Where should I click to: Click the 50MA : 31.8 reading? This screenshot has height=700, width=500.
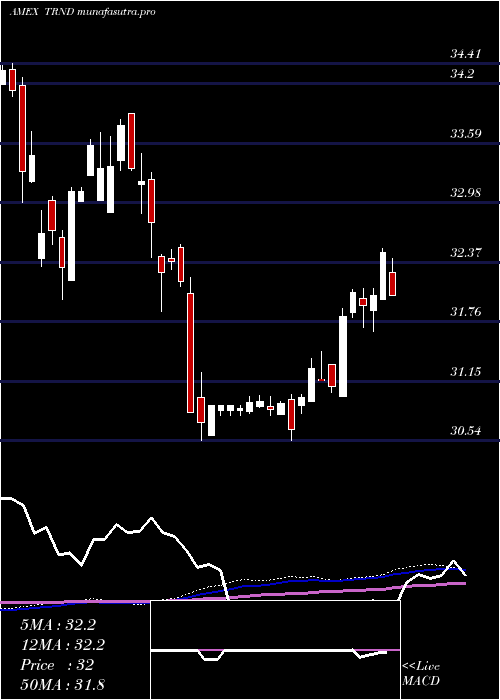coord(62,684)
